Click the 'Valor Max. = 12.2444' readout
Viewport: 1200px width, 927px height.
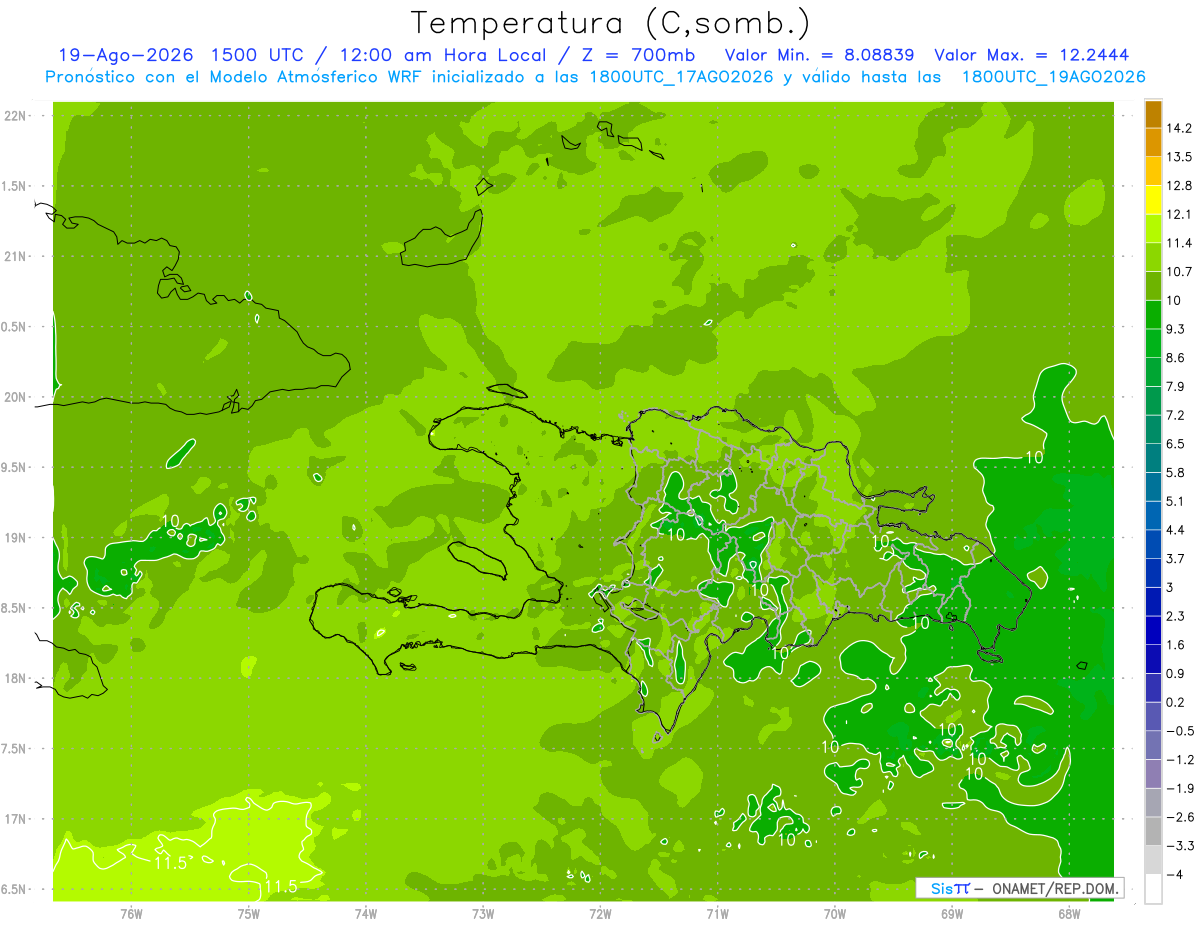click(x=1031, y=56)
